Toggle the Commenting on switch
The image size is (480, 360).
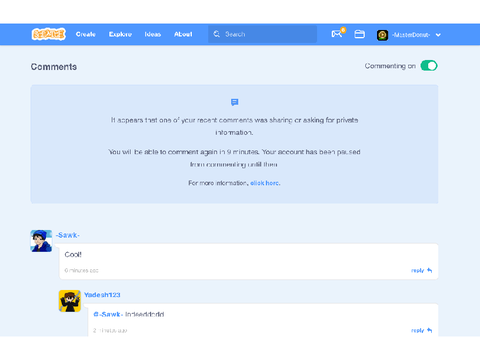coord(429,66)
